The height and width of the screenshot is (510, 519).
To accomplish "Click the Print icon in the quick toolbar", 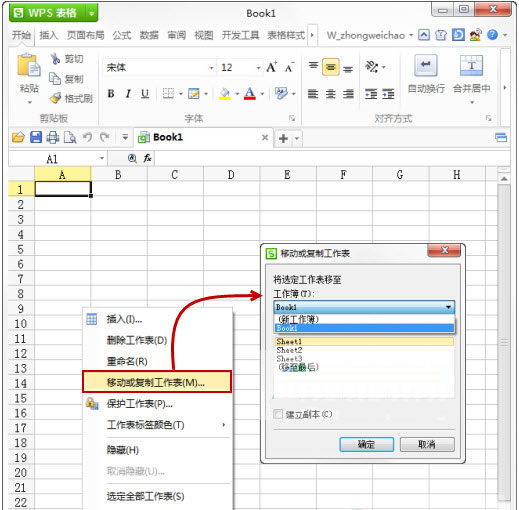I will (53, 137).
